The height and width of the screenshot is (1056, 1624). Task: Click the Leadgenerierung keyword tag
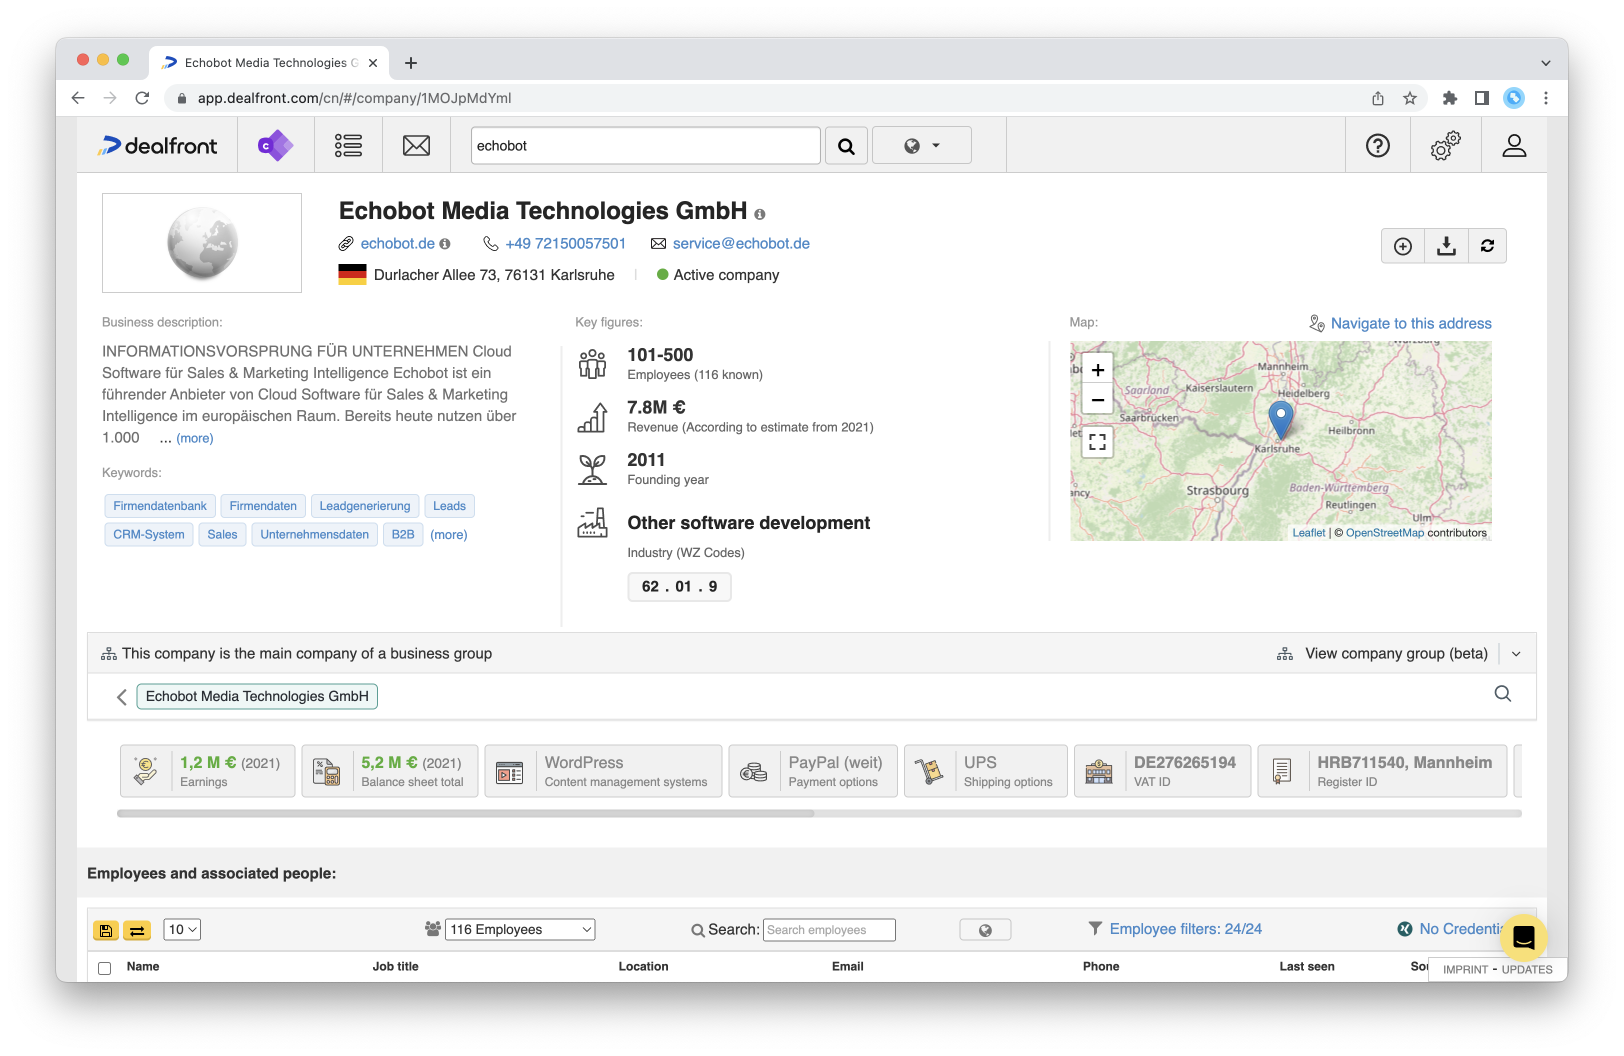click(x=365, y=506)
